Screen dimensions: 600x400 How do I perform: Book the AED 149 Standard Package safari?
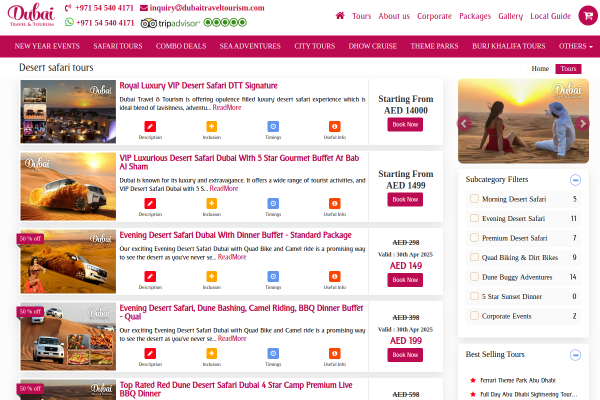pos(405,280)
